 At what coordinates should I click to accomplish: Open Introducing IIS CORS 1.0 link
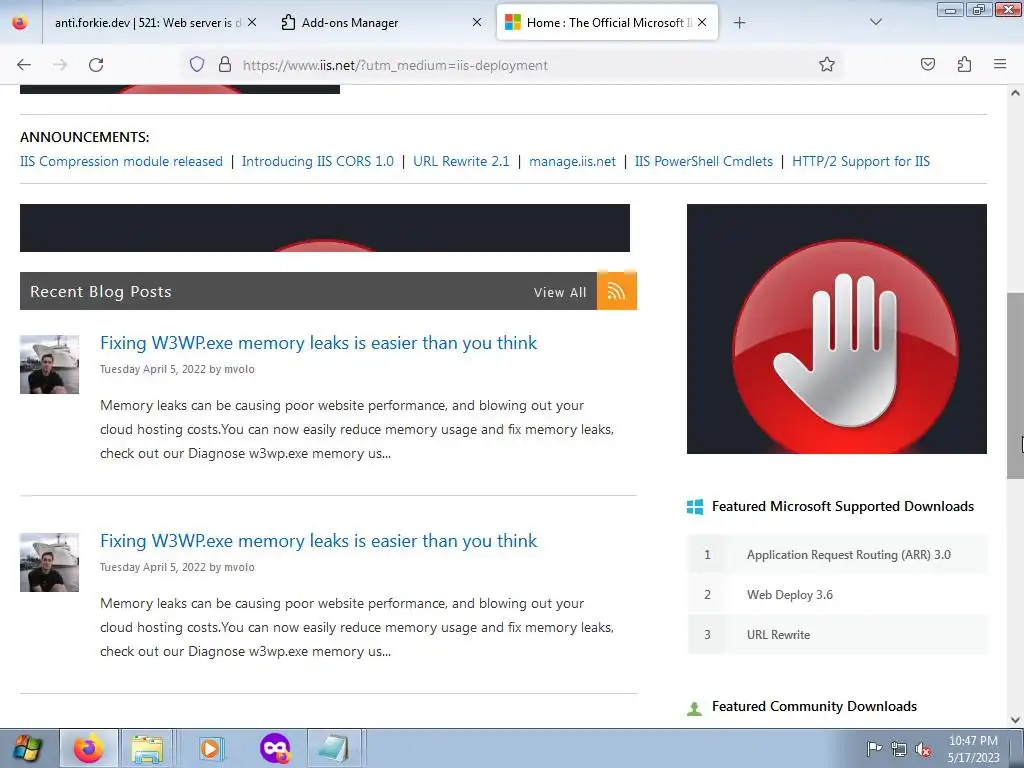point(318,161)
